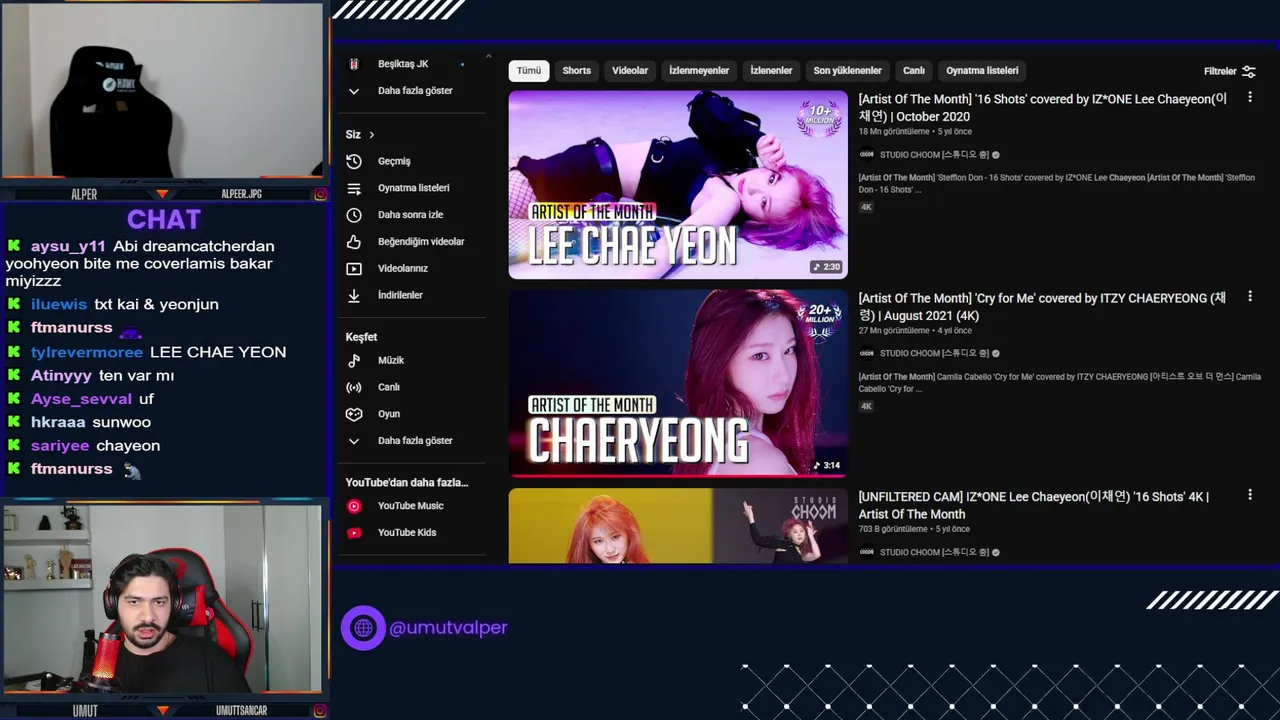Open Filtreler filter sliders icon

click(x=1248, y=71)
